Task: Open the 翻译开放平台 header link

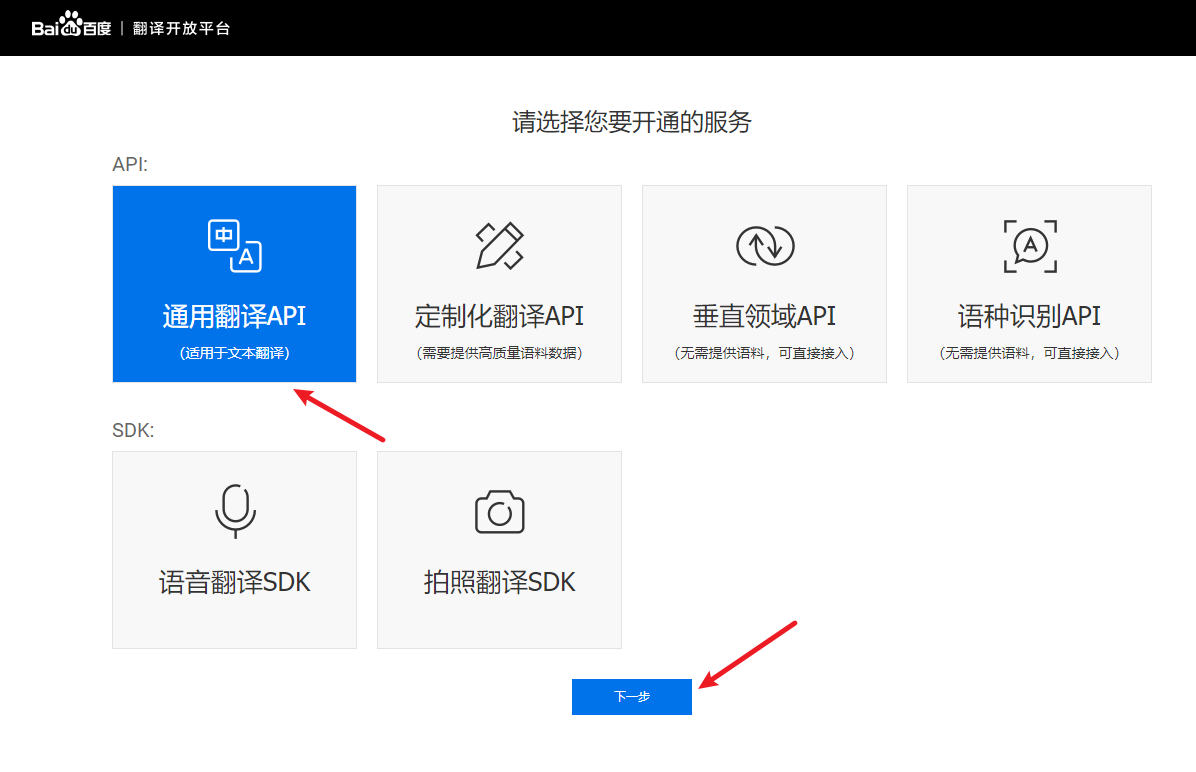Action: click(182, 28)
